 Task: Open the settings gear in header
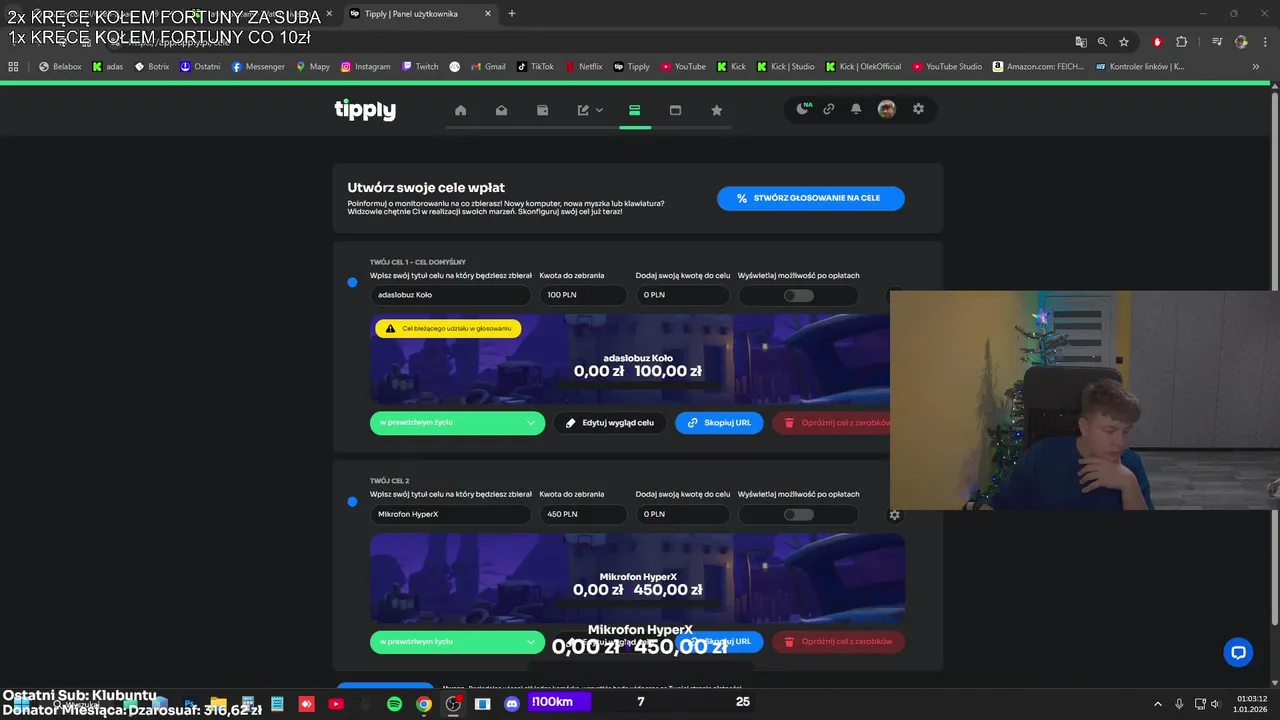click(918, 109)
